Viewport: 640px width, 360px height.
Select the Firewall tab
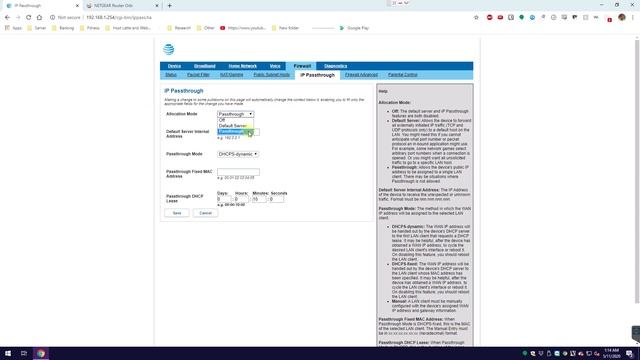tap(302, 66)
